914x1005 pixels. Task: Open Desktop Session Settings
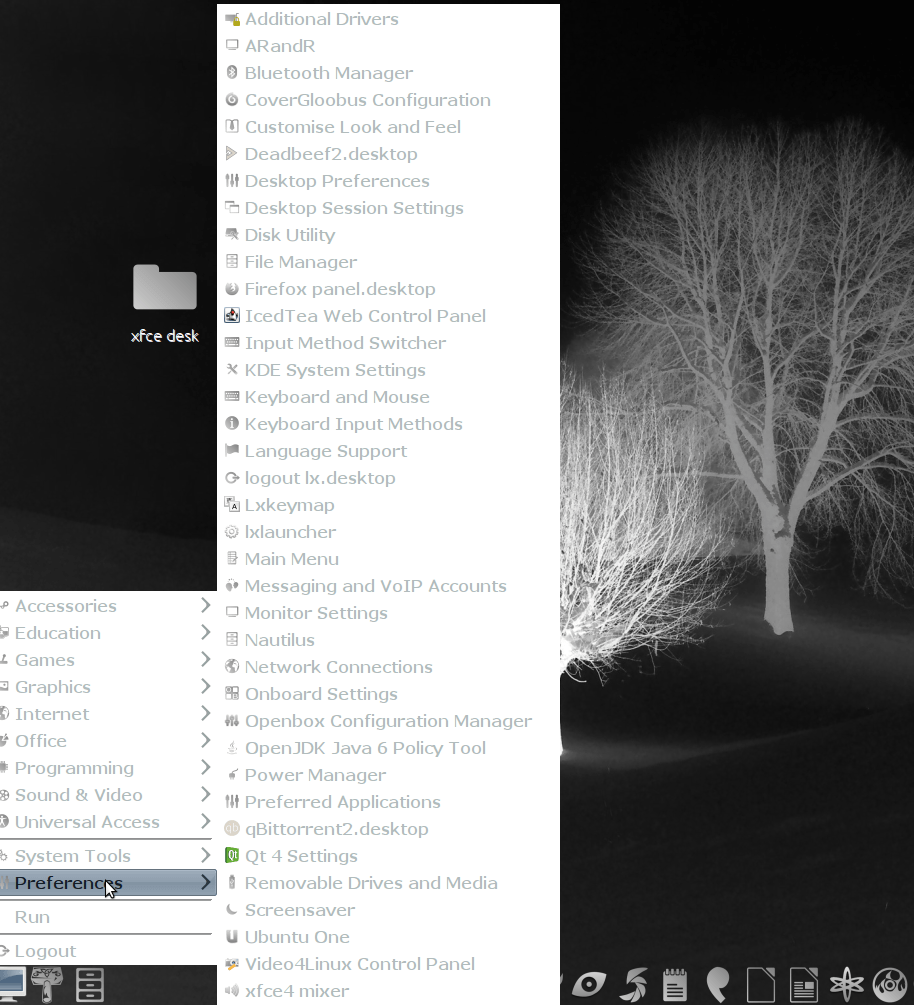click(x=388, y=208)
